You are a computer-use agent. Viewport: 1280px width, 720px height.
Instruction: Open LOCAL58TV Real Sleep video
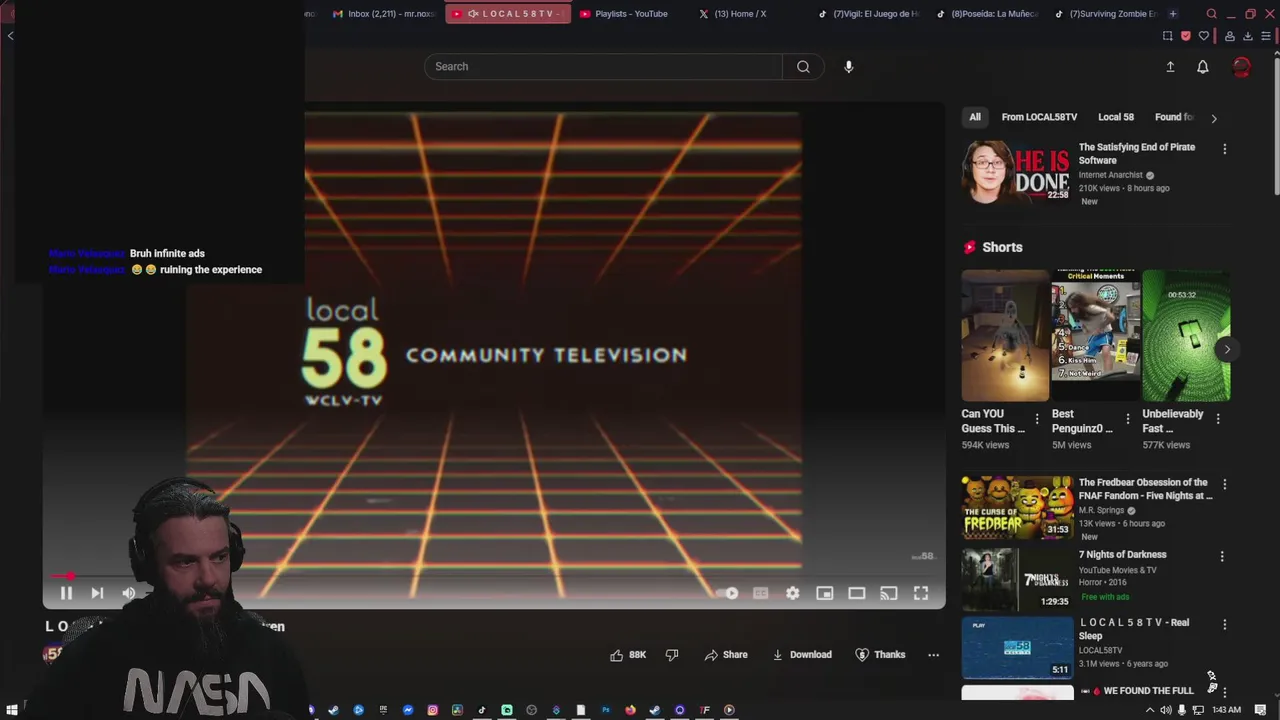click(x=1017, y=647)
